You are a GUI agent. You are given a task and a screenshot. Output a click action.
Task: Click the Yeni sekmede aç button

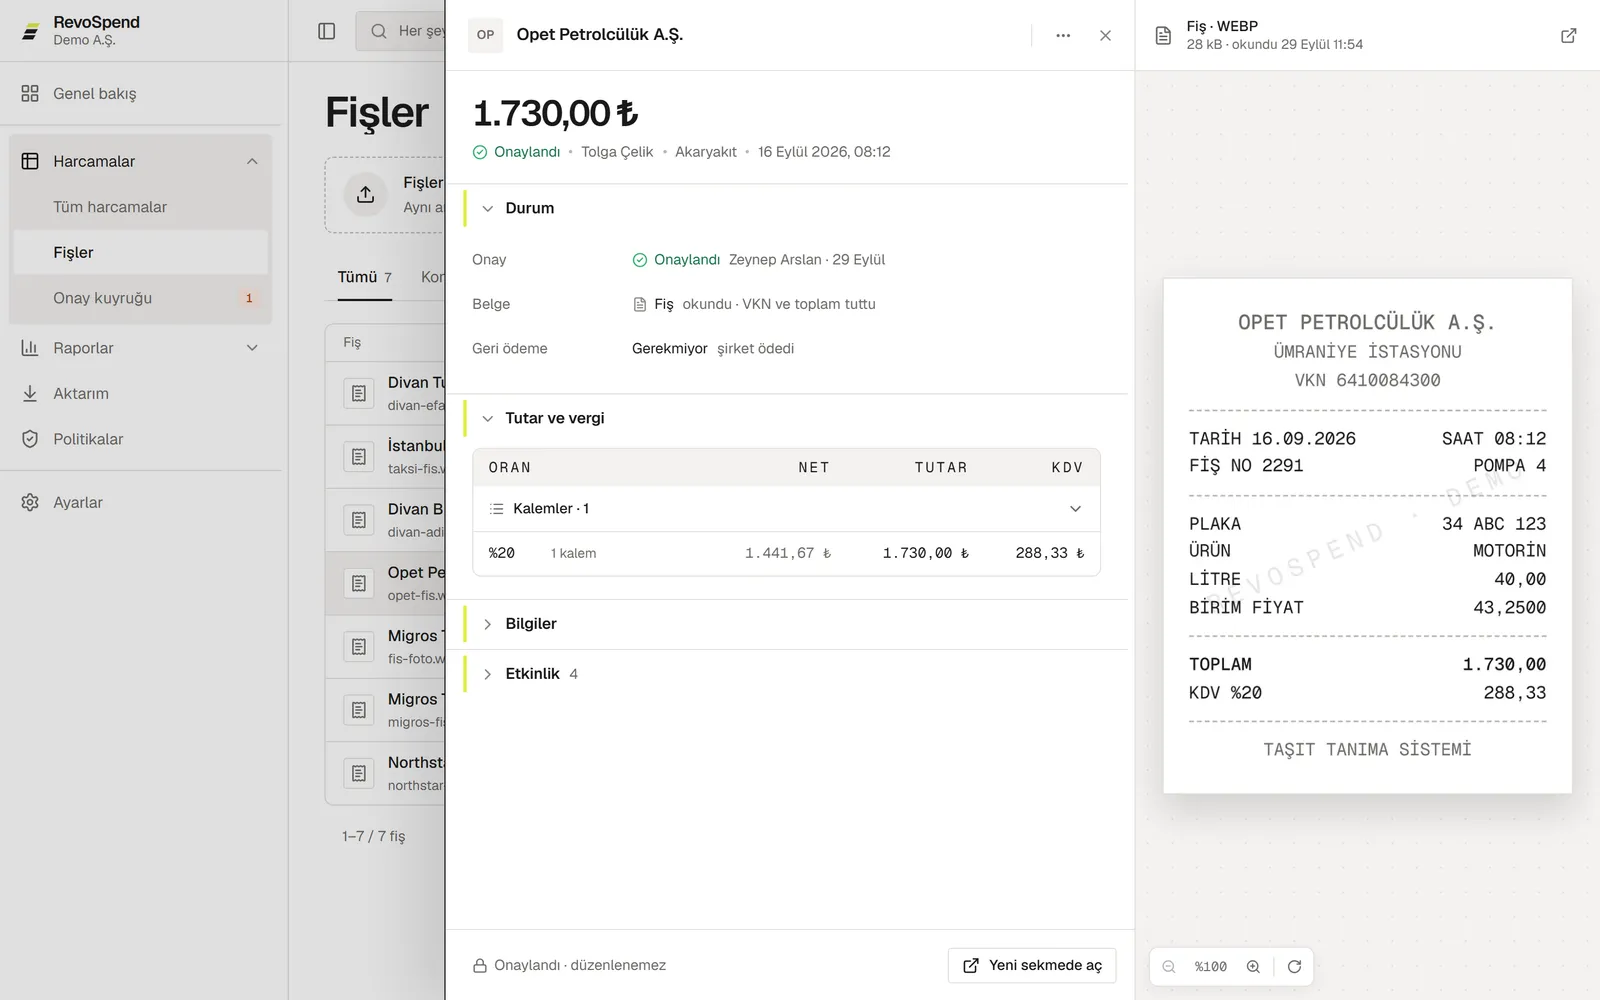[1032, 965]
